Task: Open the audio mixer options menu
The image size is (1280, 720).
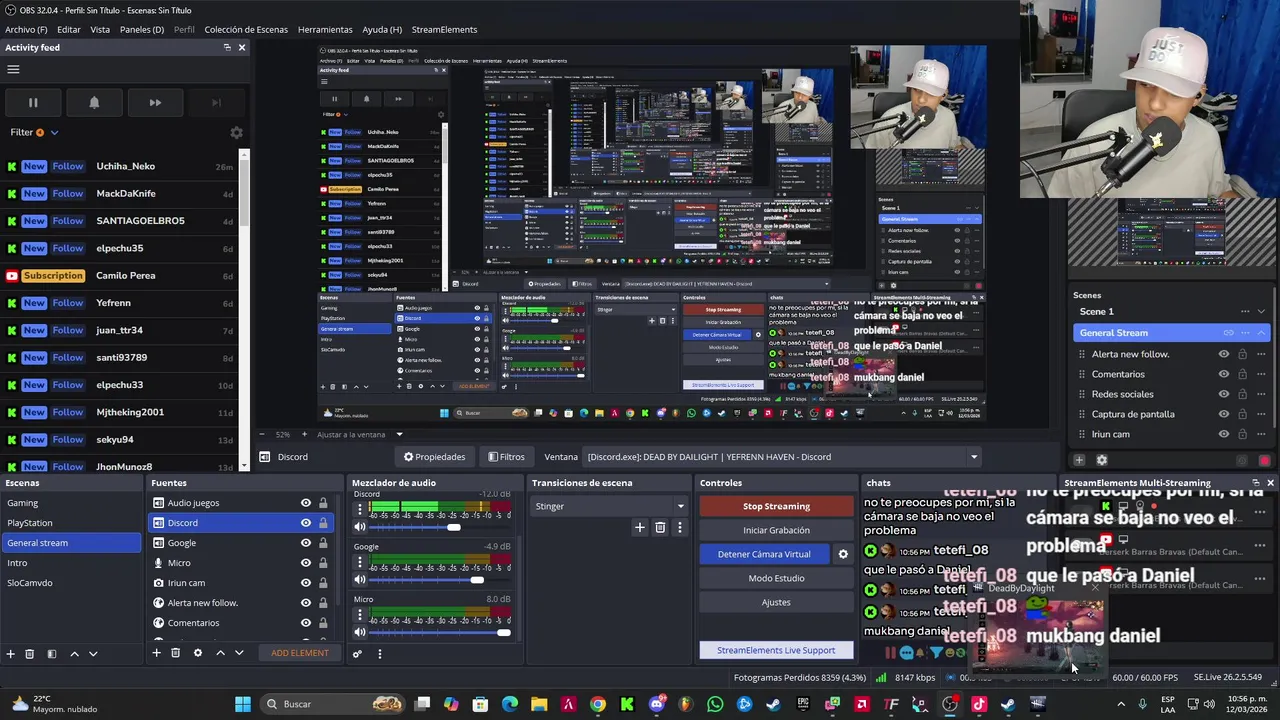Action: pyautogui.click(x=379, y=654)
